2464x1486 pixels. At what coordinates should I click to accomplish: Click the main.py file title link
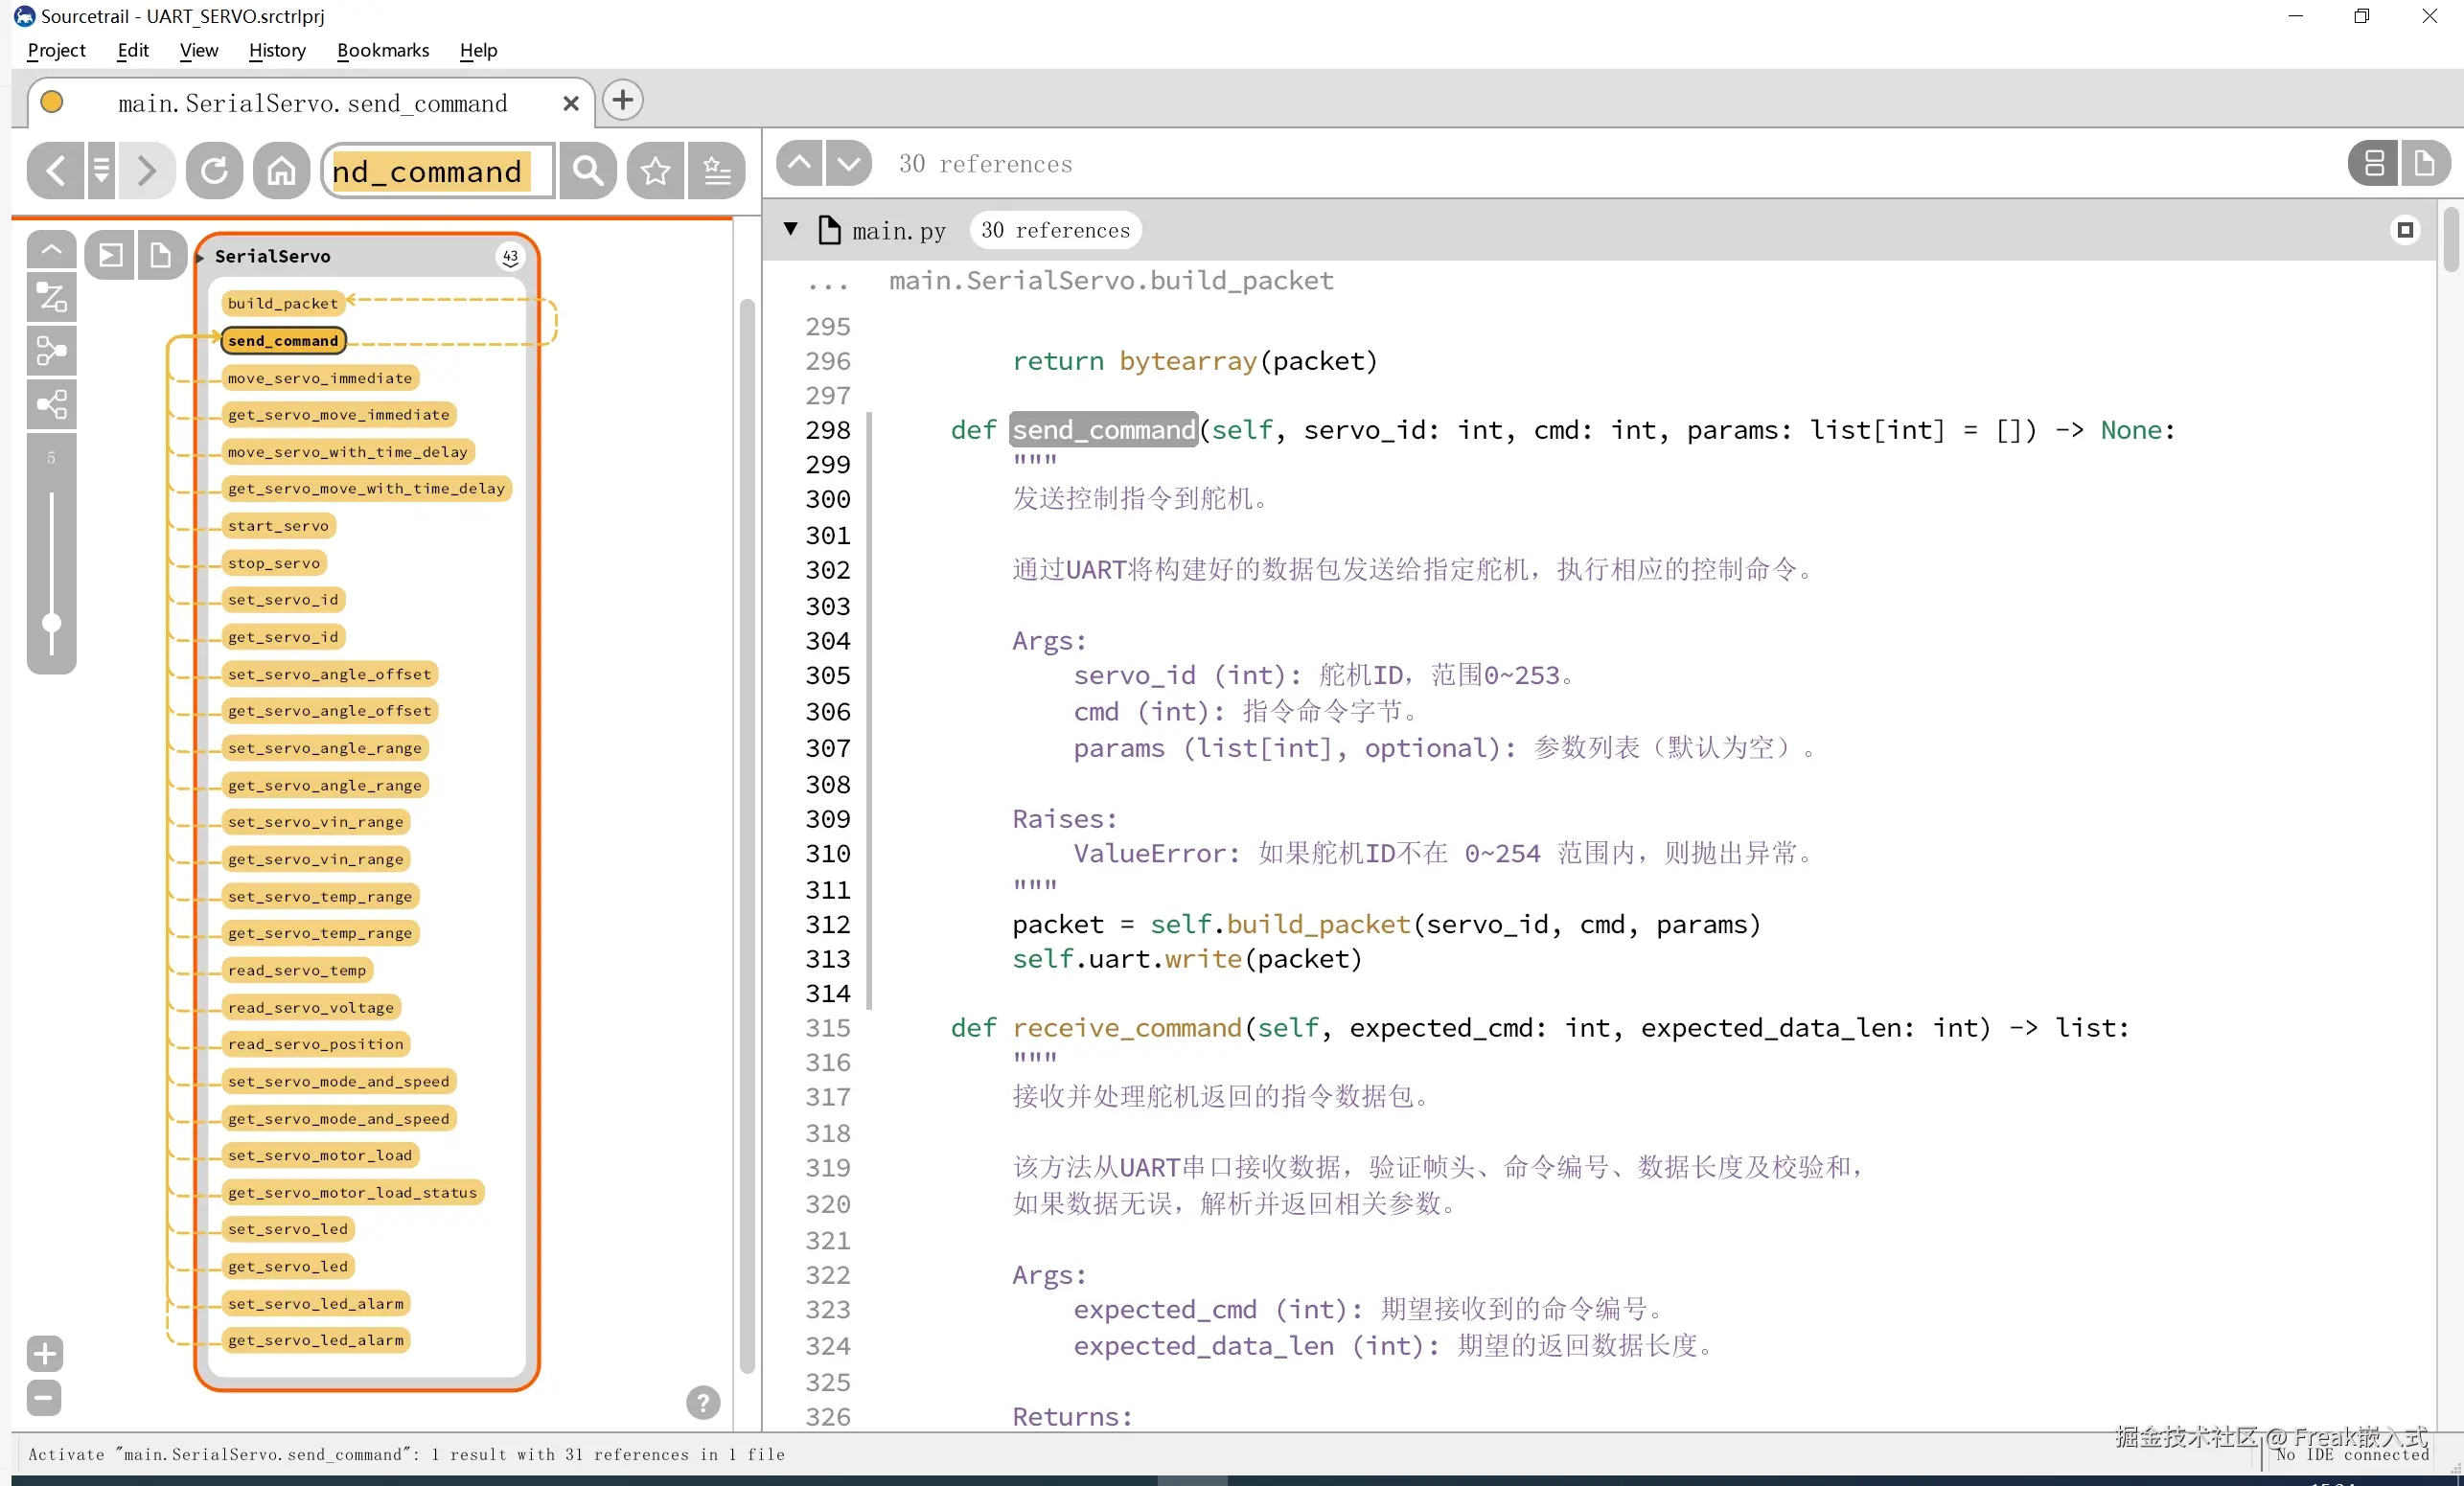click(x=898, y=231)
